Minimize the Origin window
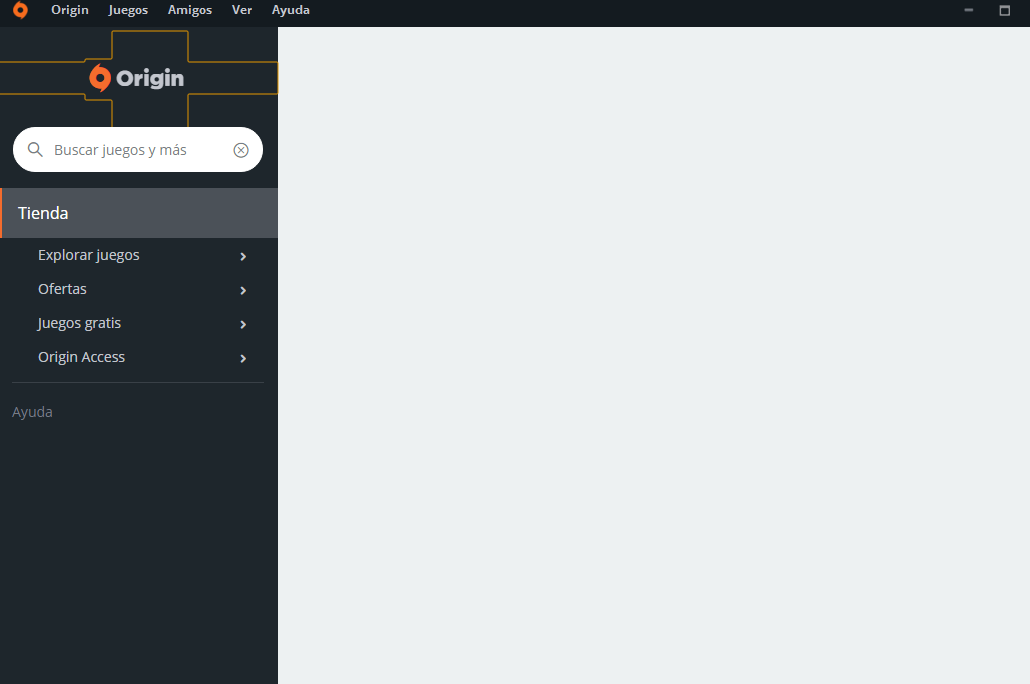1030x684 pixels. [x=968, y=10]
